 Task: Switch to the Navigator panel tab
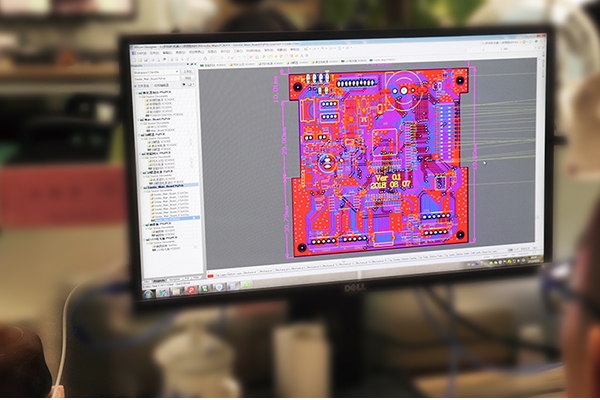(x=174, y=279)
